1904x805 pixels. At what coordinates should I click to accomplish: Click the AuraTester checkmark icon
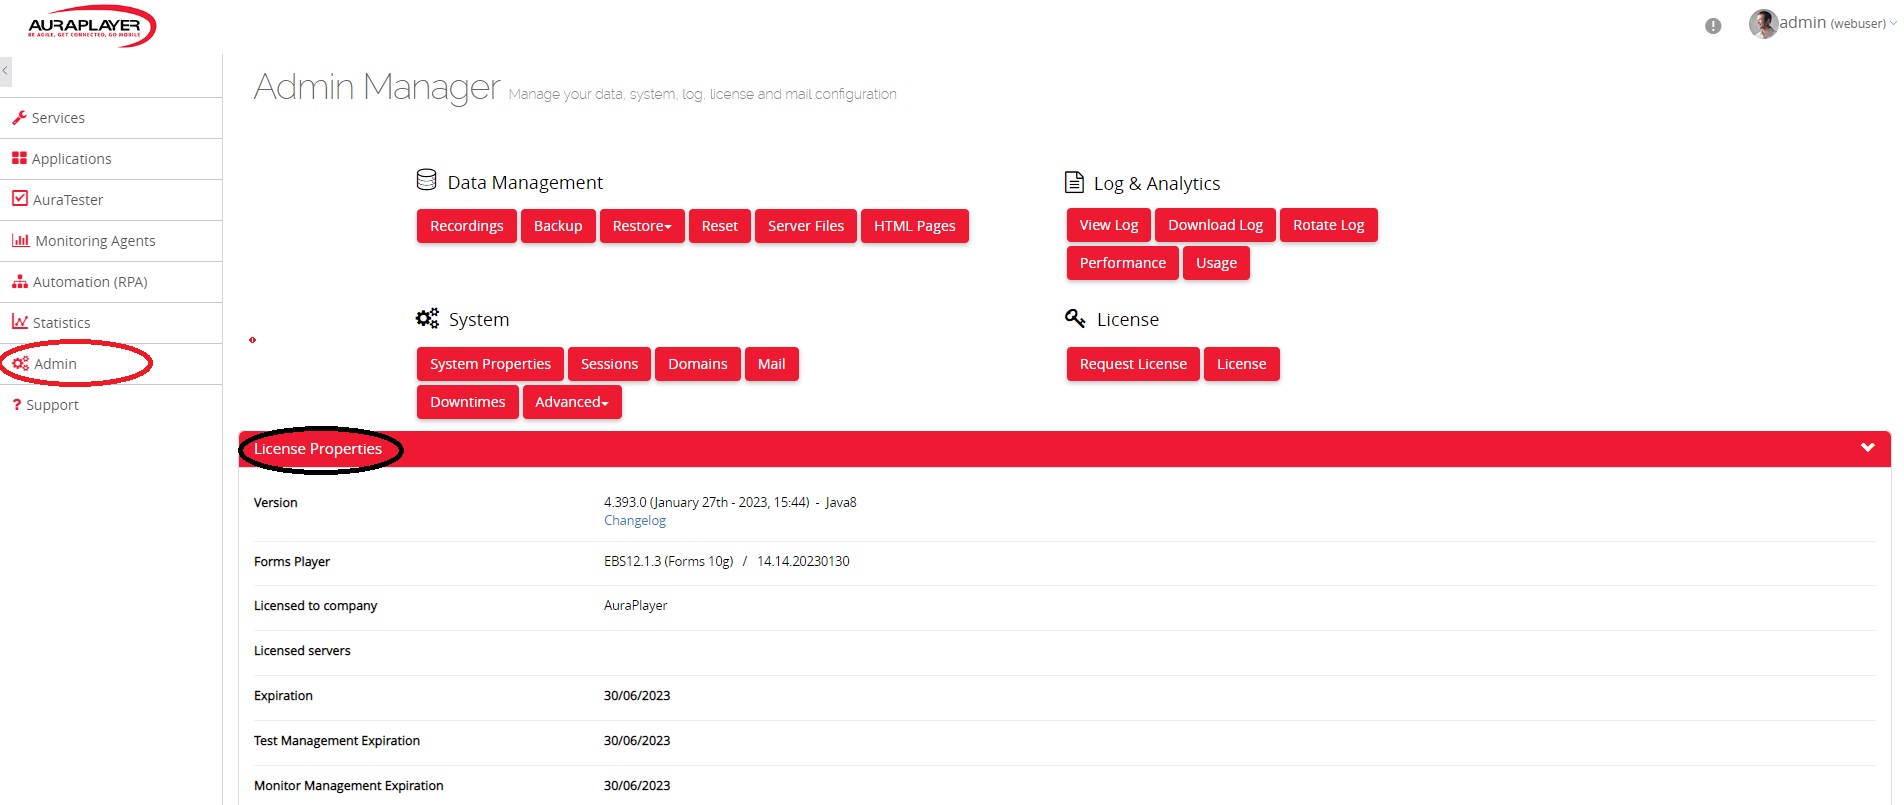[x=20, y=198]
